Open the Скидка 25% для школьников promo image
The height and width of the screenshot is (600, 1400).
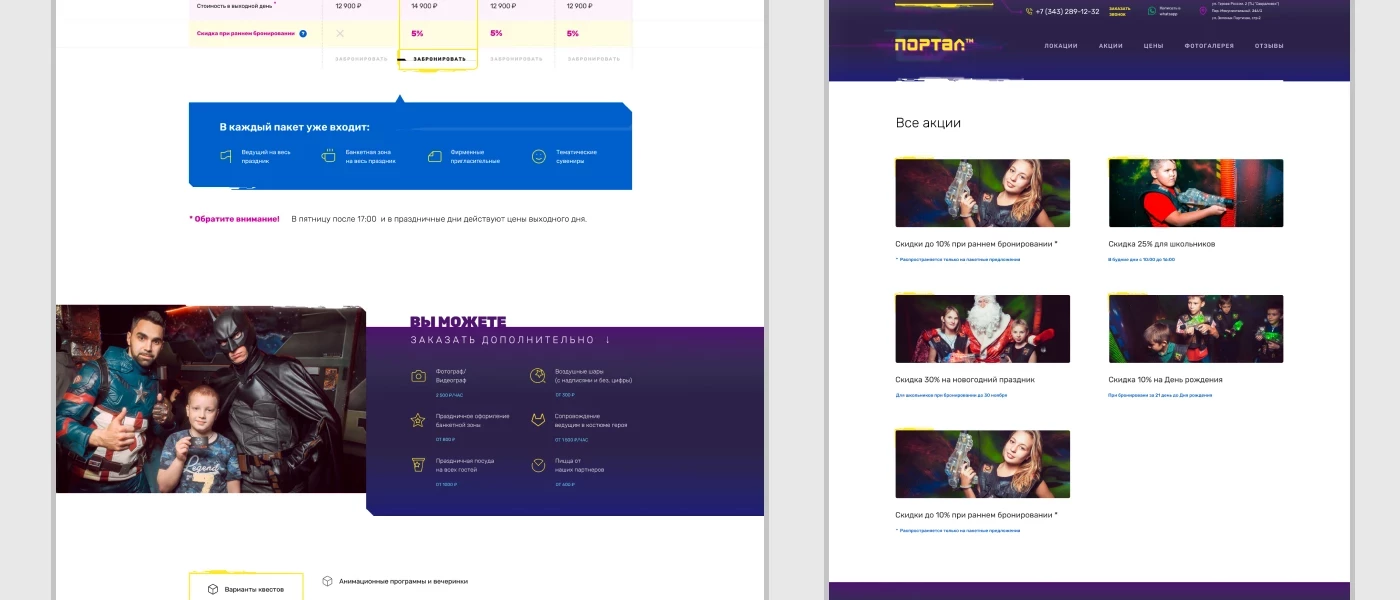[1195, 193]
